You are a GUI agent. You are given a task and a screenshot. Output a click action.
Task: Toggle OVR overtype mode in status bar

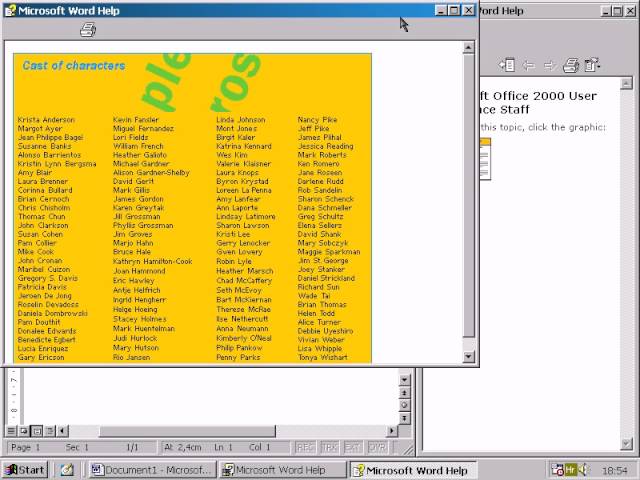377,447
